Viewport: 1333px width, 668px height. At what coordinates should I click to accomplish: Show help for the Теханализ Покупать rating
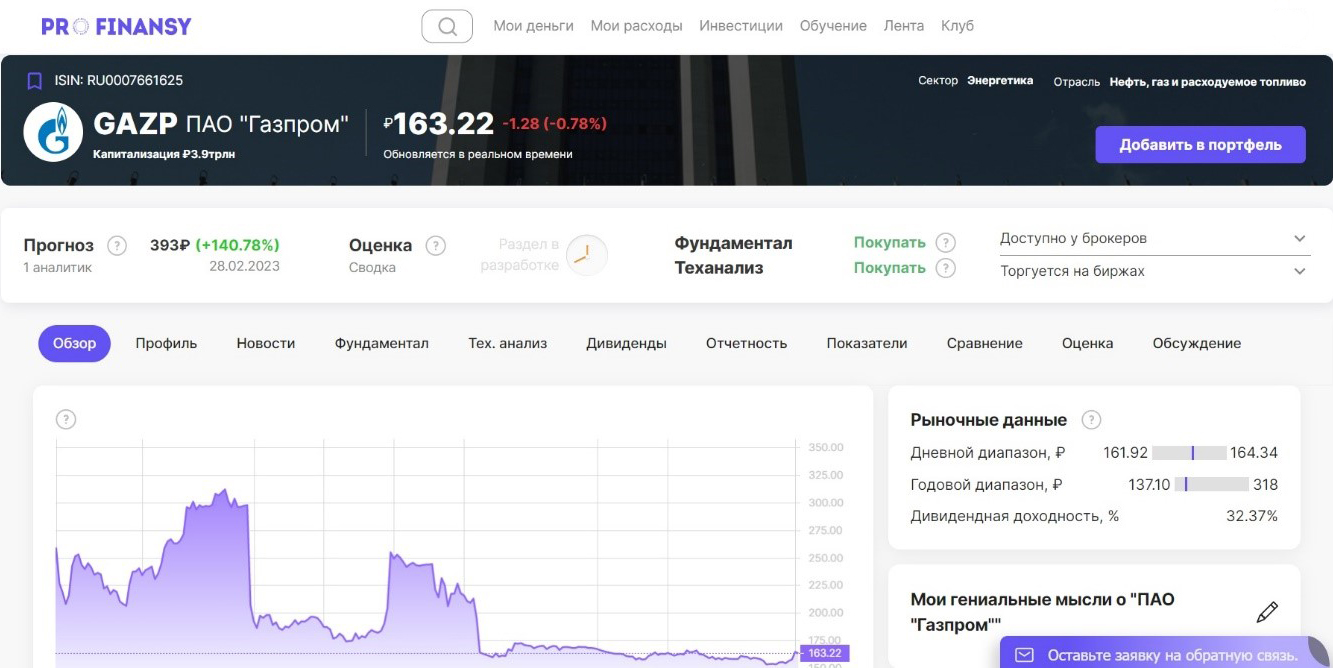tap(946, 268)
